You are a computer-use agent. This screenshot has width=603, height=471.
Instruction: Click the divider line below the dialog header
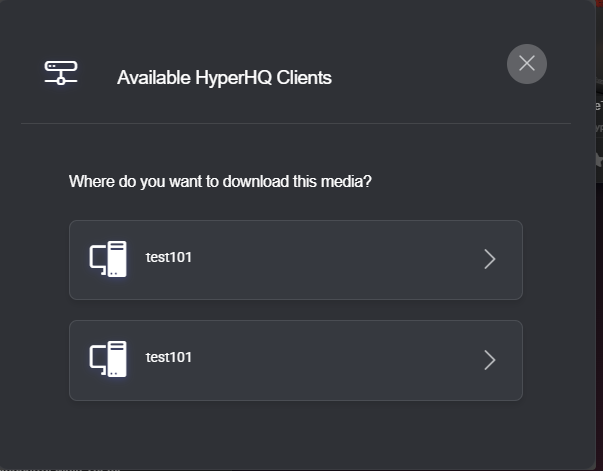pos(295,123)
